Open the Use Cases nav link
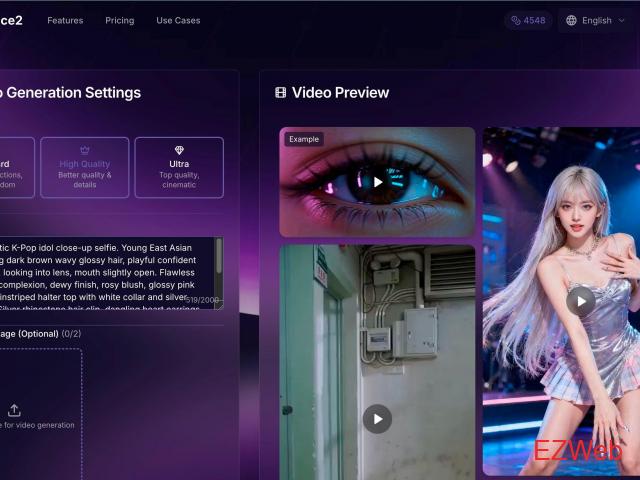This screenshot has width=640, height=480. click(178, 20)
